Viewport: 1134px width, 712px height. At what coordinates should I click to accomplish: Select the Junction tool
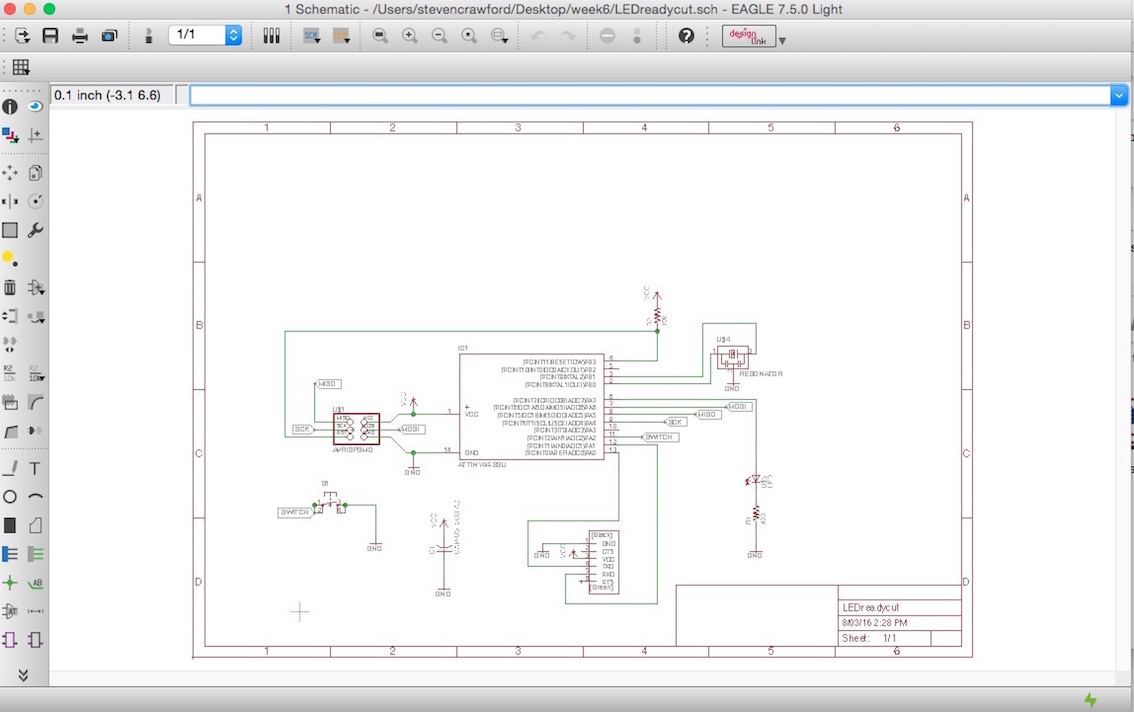pos(10,583)
